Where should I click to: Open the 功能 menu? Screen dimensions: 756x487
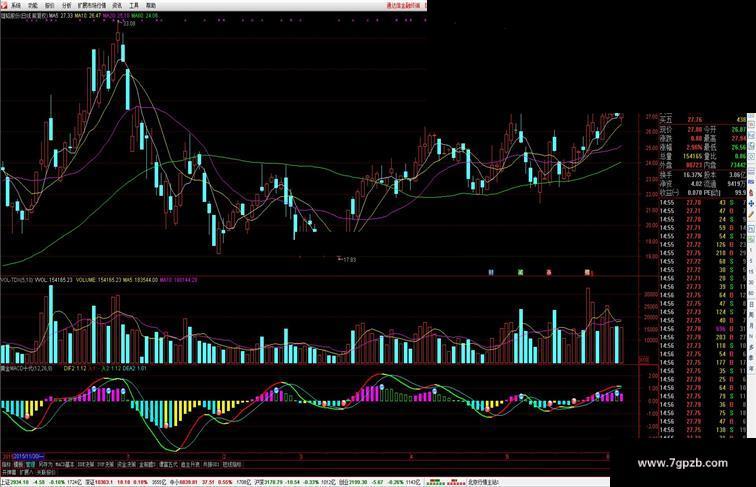[x=32, y=6]
